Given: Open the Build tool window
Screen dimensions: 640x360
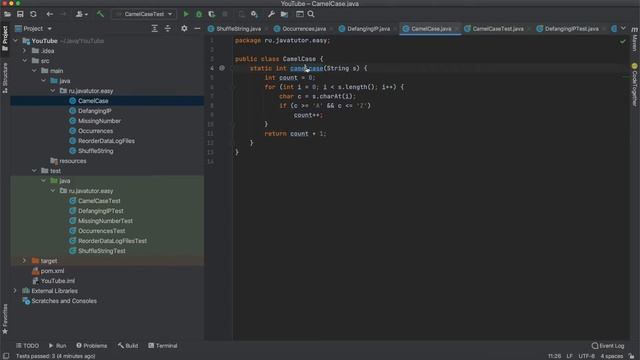Looking at the screenshot, I should 128,346.
